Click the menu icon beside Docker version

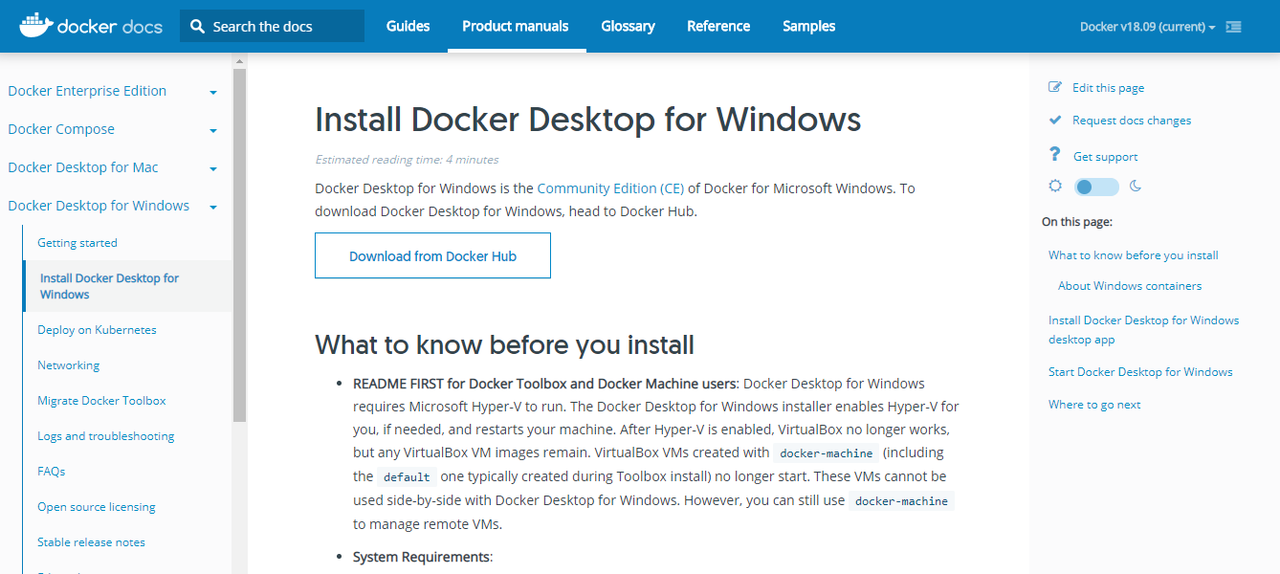point(1233,27)
